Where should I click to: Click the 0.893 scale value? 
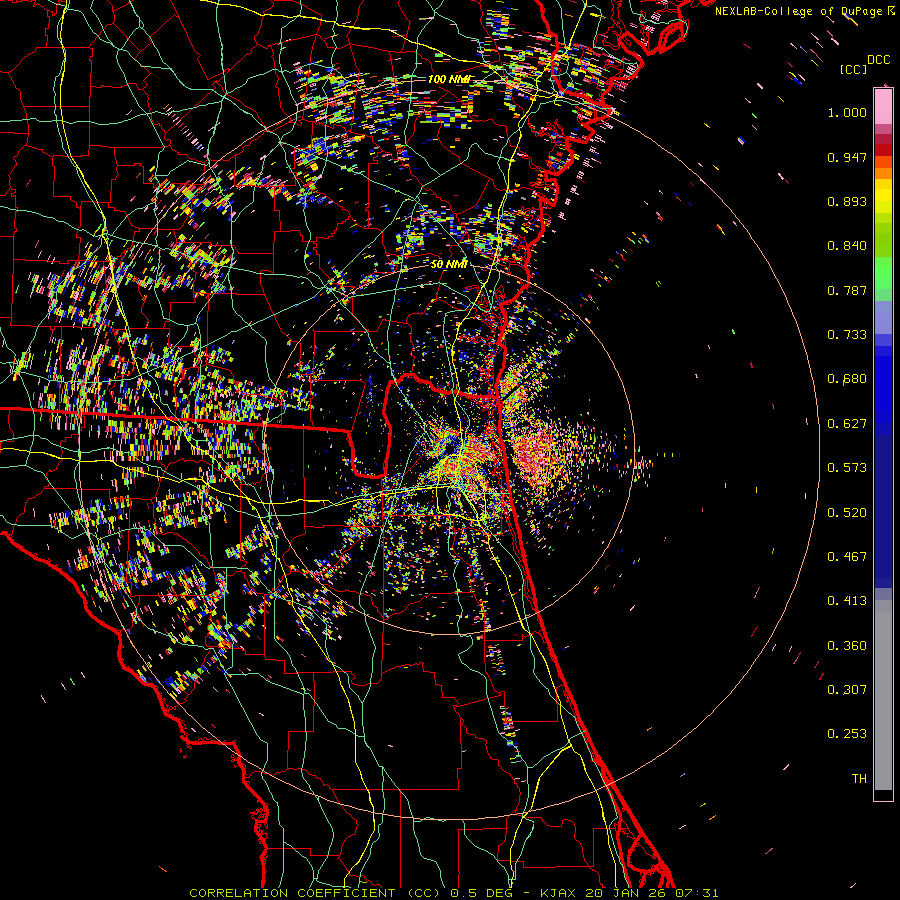847,201
